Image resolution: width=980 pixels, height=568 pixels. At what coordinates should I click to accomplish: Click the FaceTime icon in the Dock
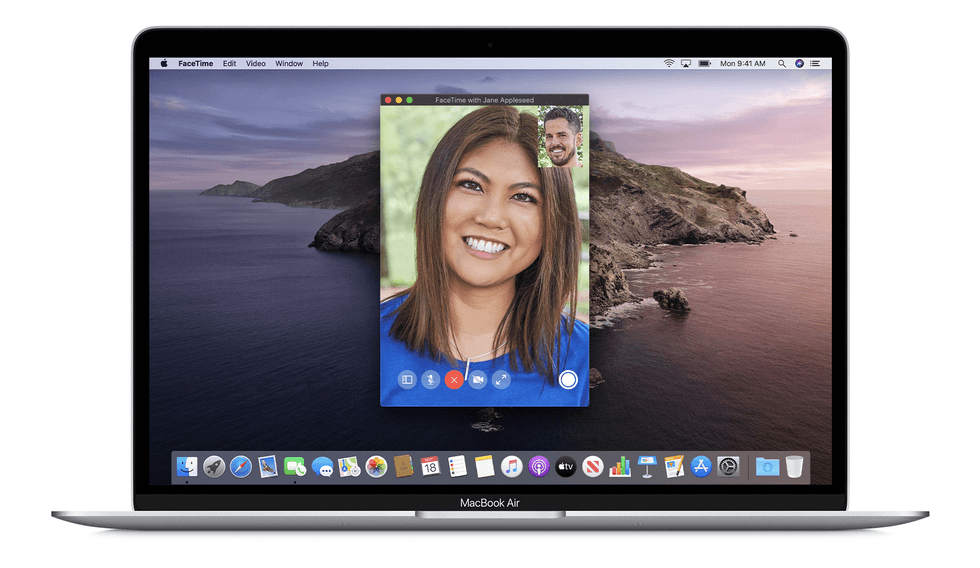[x=295, y=466]
